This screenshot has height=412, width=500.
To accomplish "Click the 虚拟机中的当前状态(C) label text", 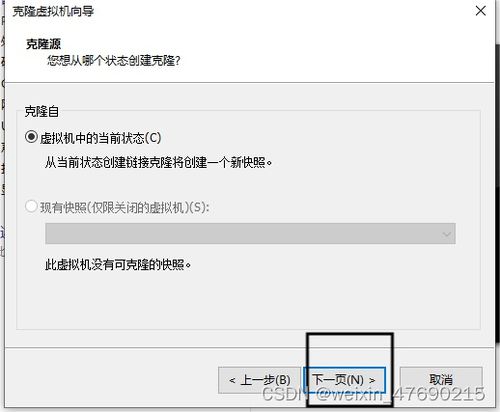I will 100,138.
